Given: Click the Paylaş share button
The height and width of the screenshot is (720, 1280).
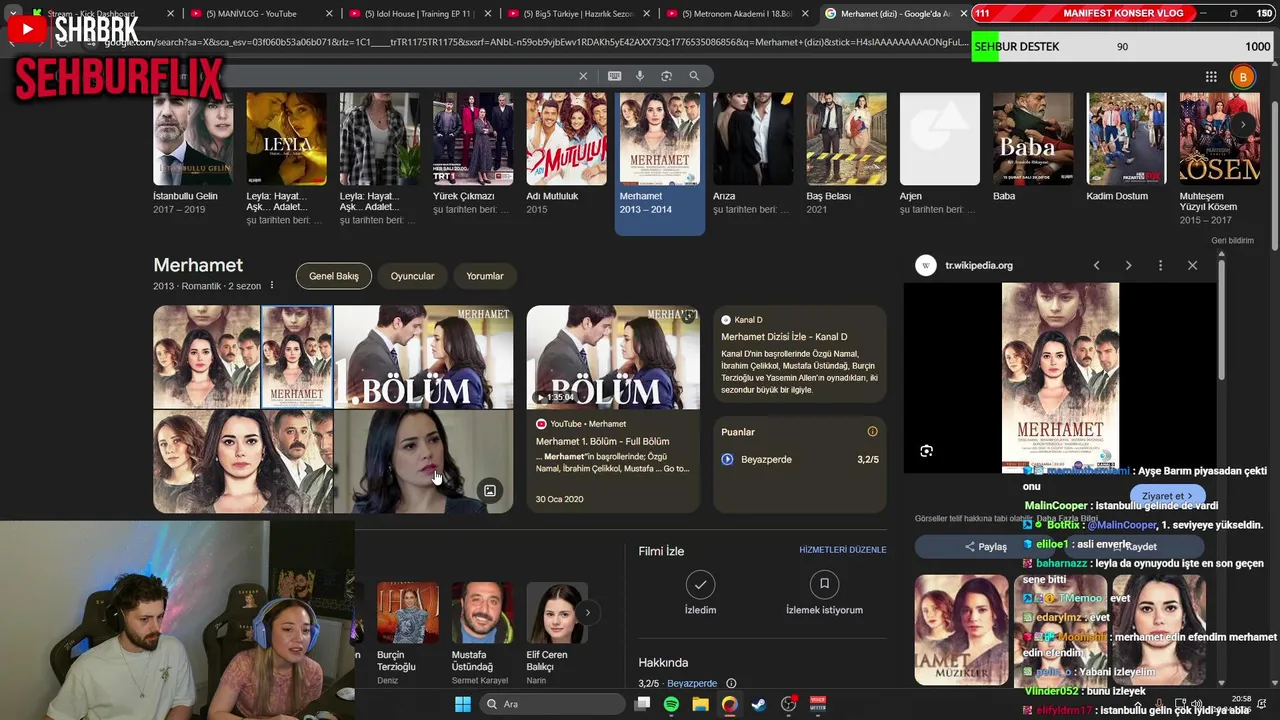Looking at the screenshot, I should click(986, 547).
